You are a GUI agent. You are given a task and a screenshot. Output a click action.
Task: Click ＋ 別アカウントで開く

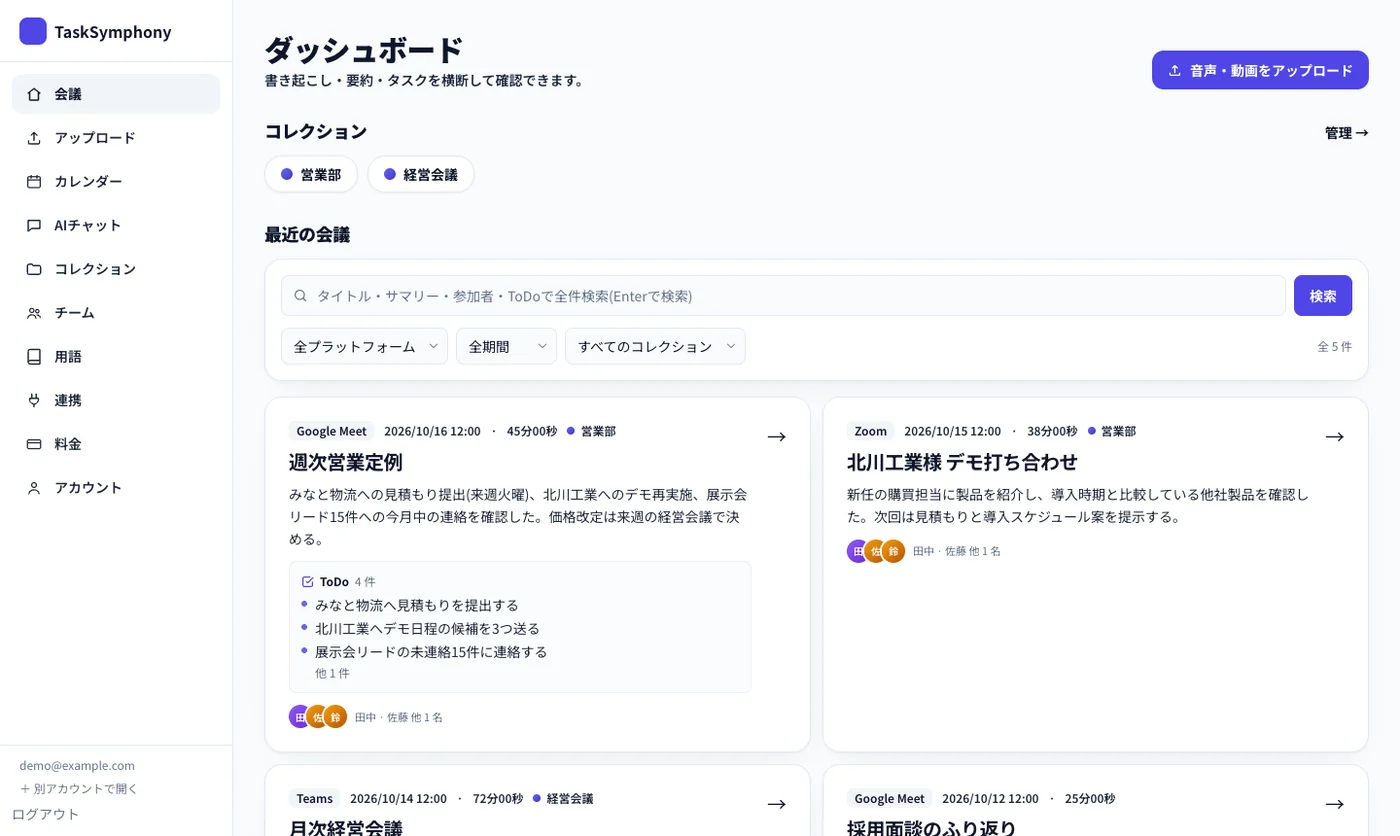[x=79, y=788]
